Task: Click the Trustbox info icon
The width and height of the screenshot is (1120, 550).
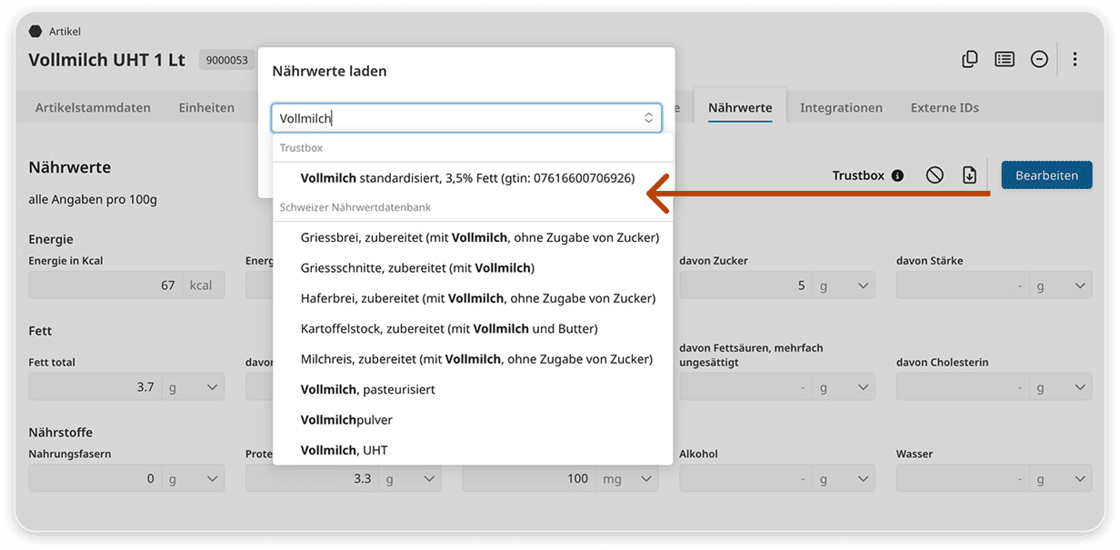Action: pyautogui.click(x=897, y=176)
